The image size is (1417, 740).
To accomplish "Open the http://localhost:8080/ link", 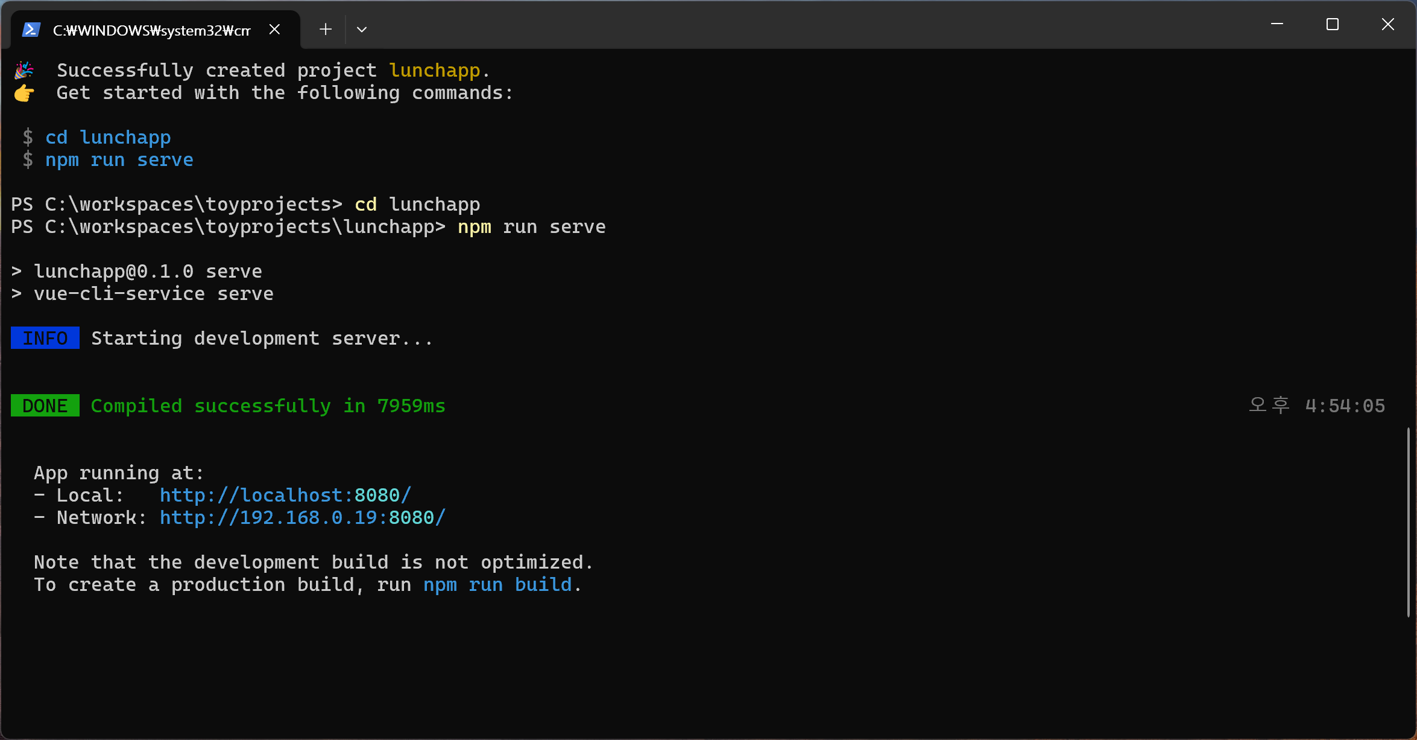I will (285, 495).
